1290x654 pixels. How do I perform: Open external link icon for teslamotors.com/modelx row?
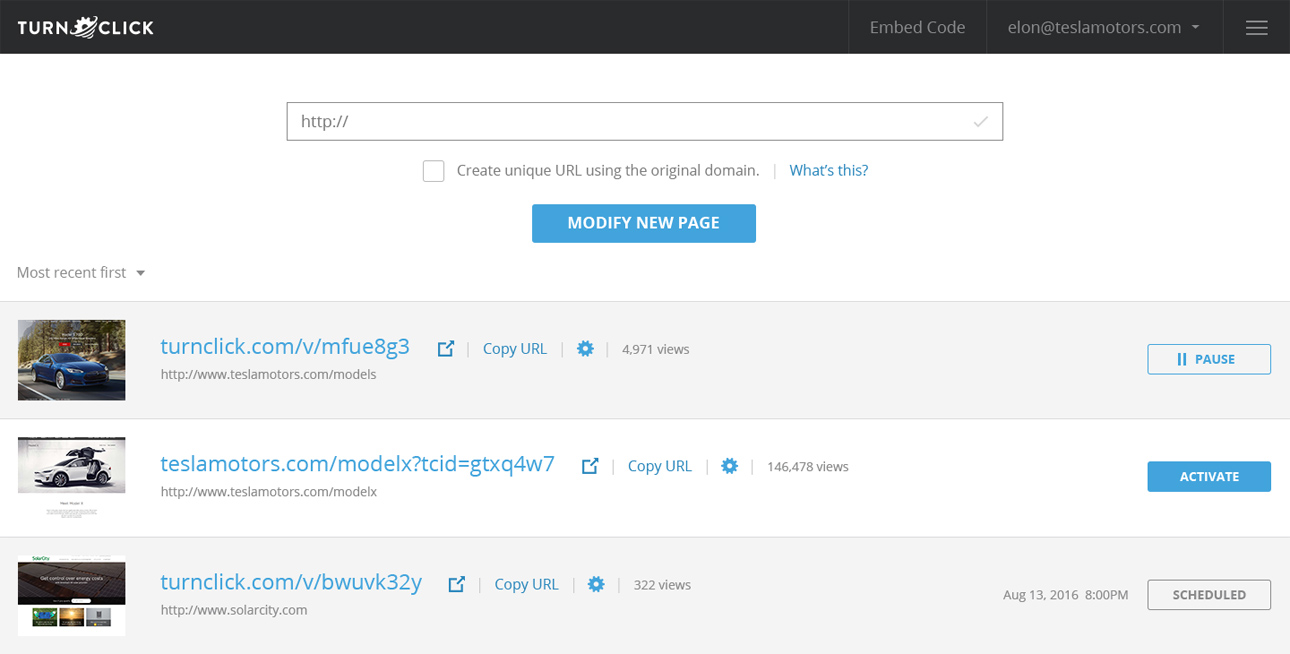(x=590, y=466)
